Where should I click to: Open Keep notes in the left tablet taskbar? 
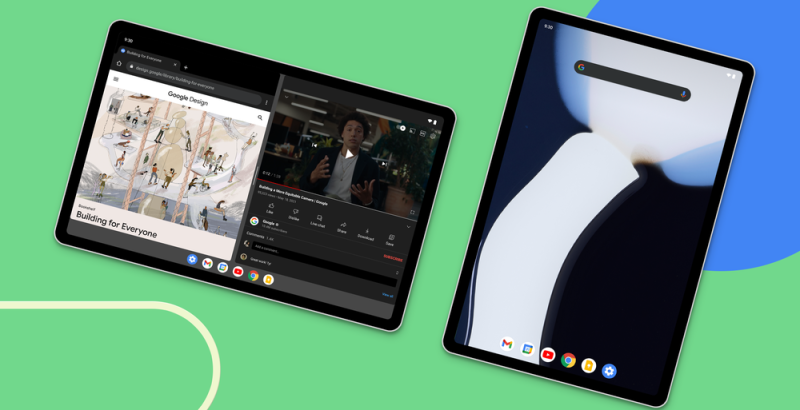point(268,279)
